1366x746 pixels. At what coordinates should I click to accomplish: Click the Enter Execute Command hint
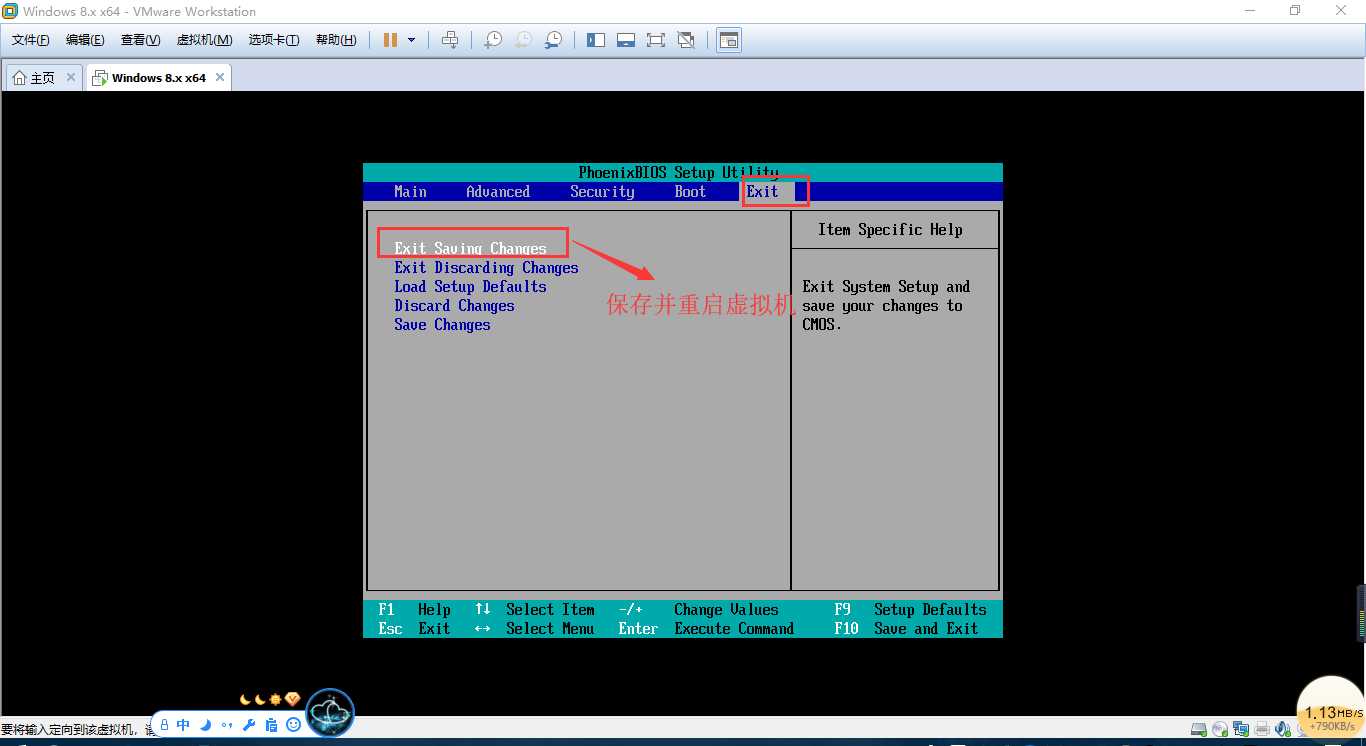[x=706, y=628]
